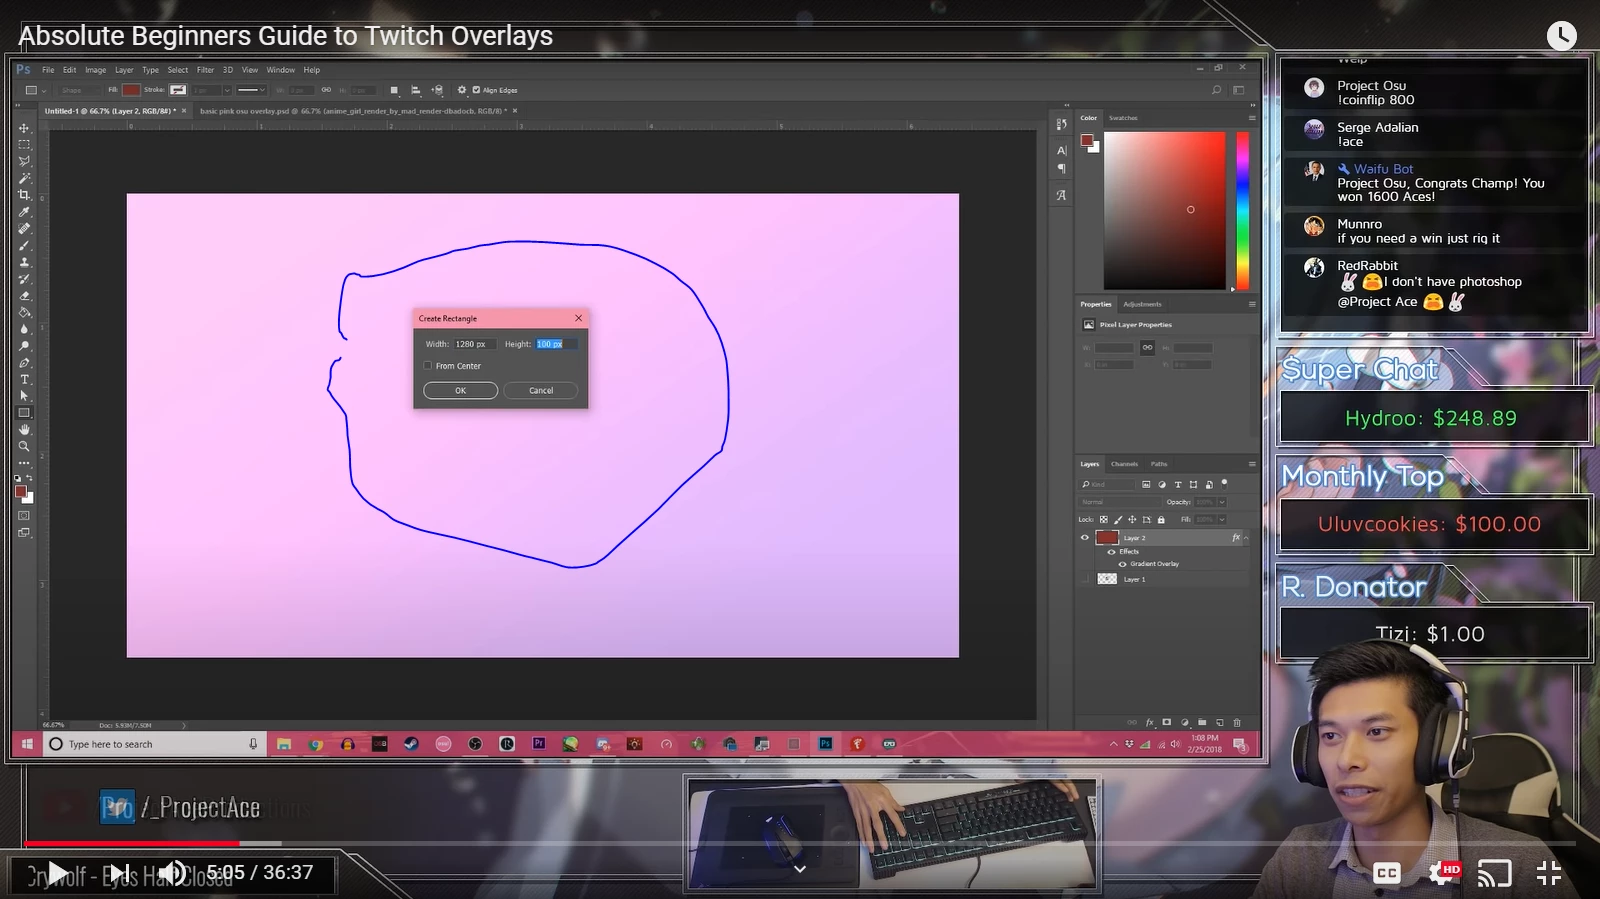1600x899 pixels.
Task: Open Steam from the Windows taskbar
Action: coord(411,744)
